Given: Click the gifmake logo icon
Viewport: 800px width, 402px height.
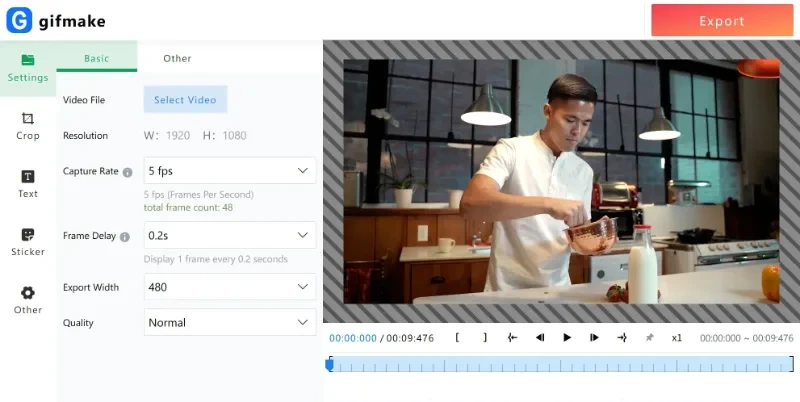Looking at the screenshot, I should click(19, 20).
